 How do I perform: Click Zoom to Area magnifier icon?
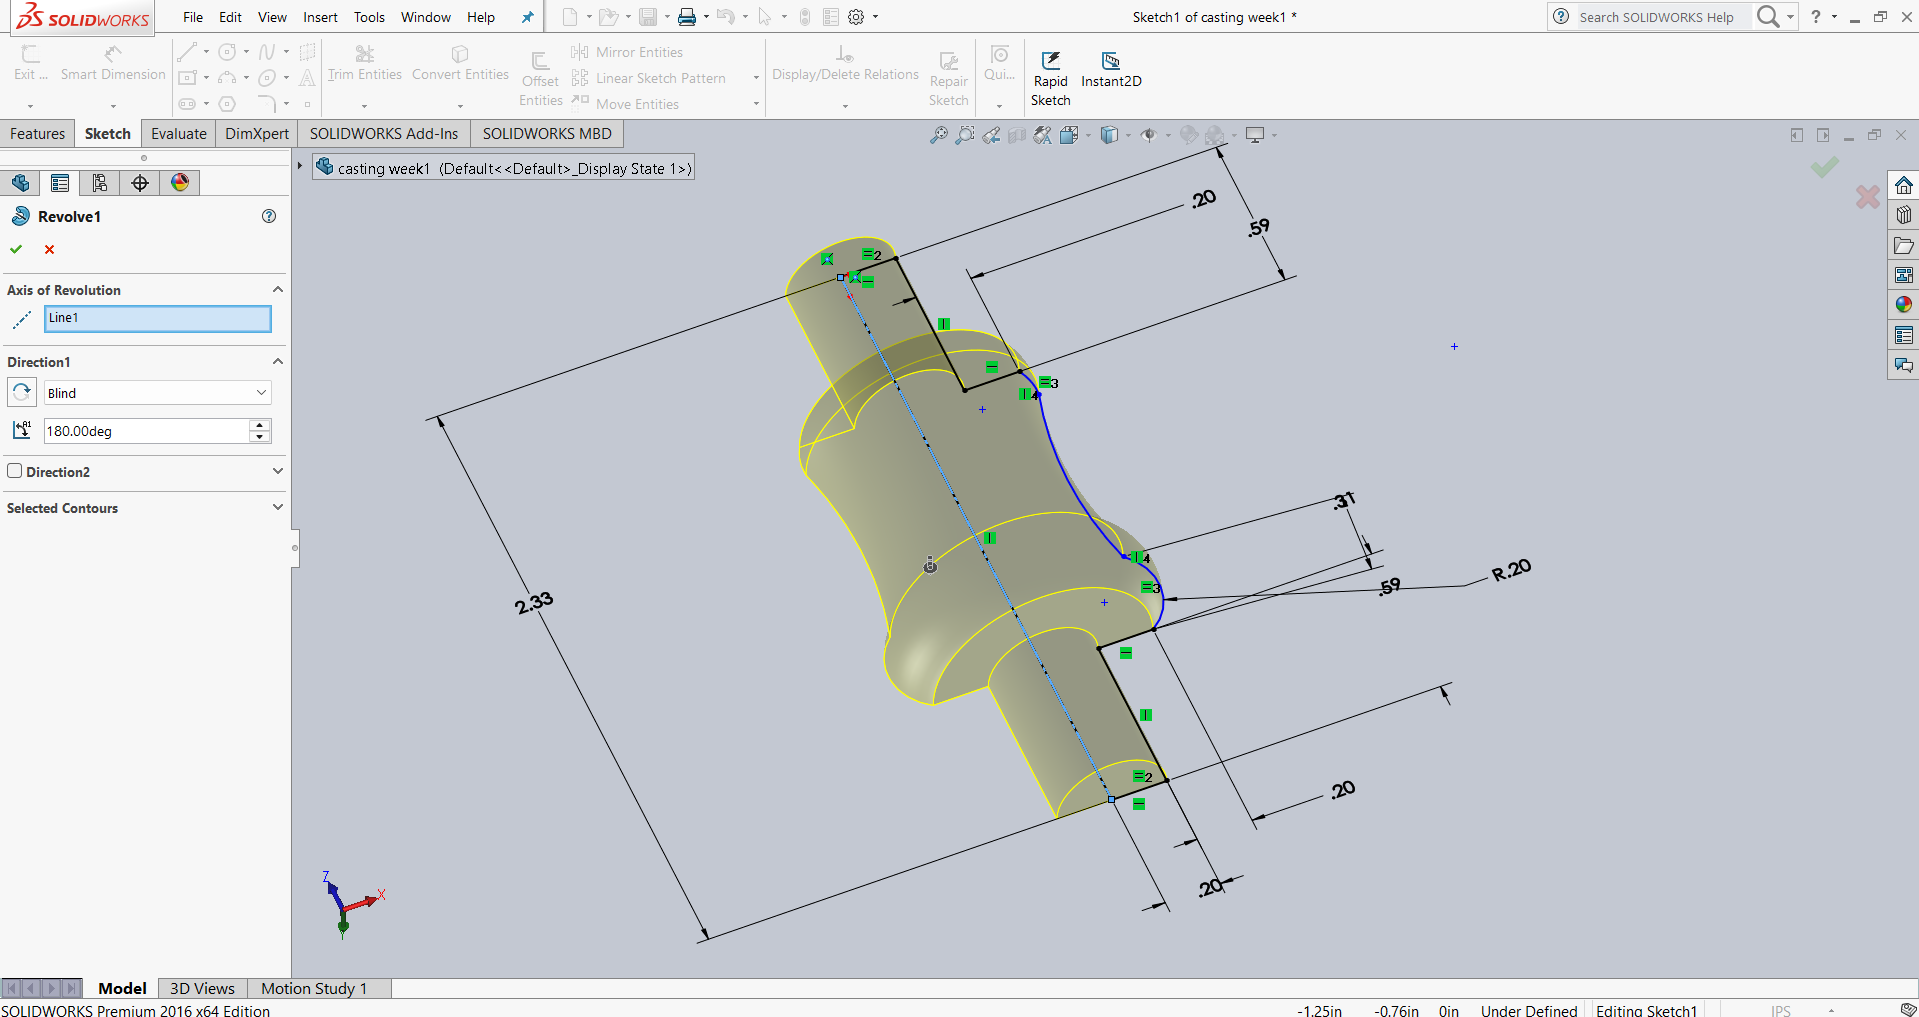964,135
